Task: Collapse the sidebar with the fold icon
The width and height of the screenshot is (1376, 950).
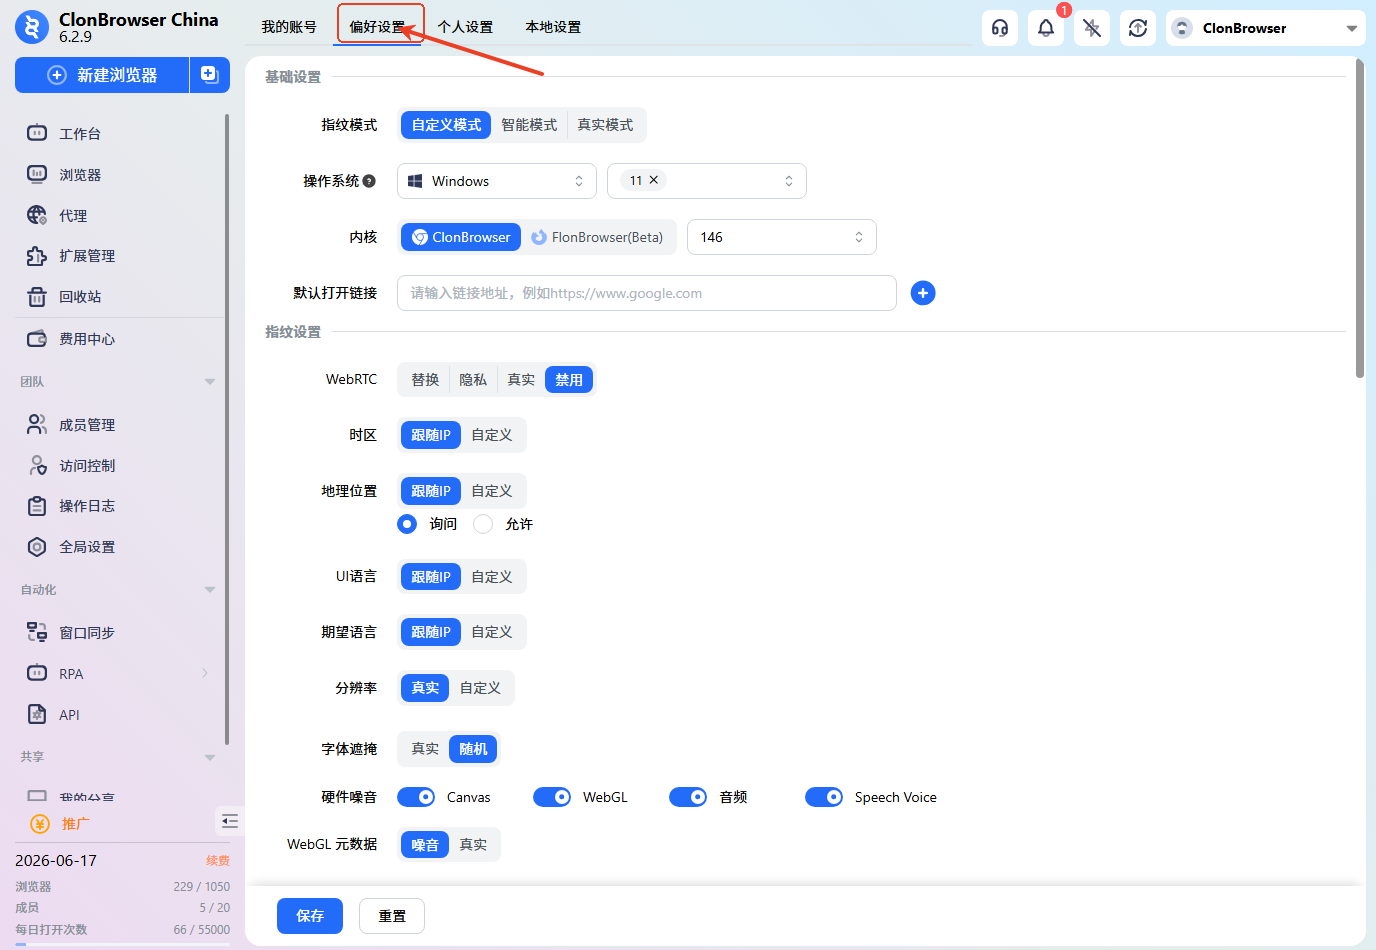Action: click(x=230, y=822)
